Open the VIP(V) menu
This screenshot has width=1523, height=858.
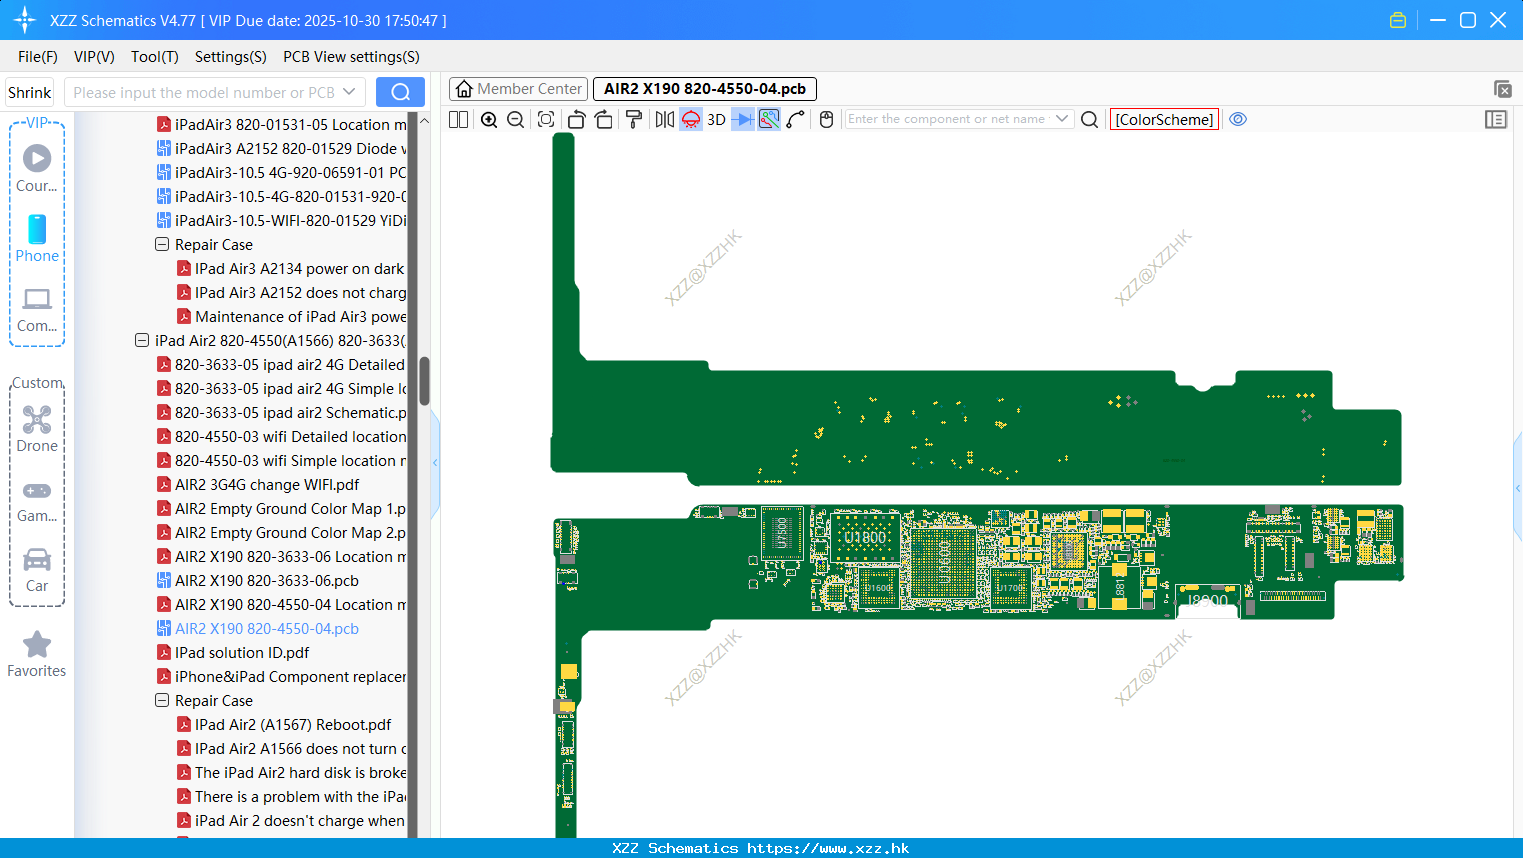[x=94, y=57]
